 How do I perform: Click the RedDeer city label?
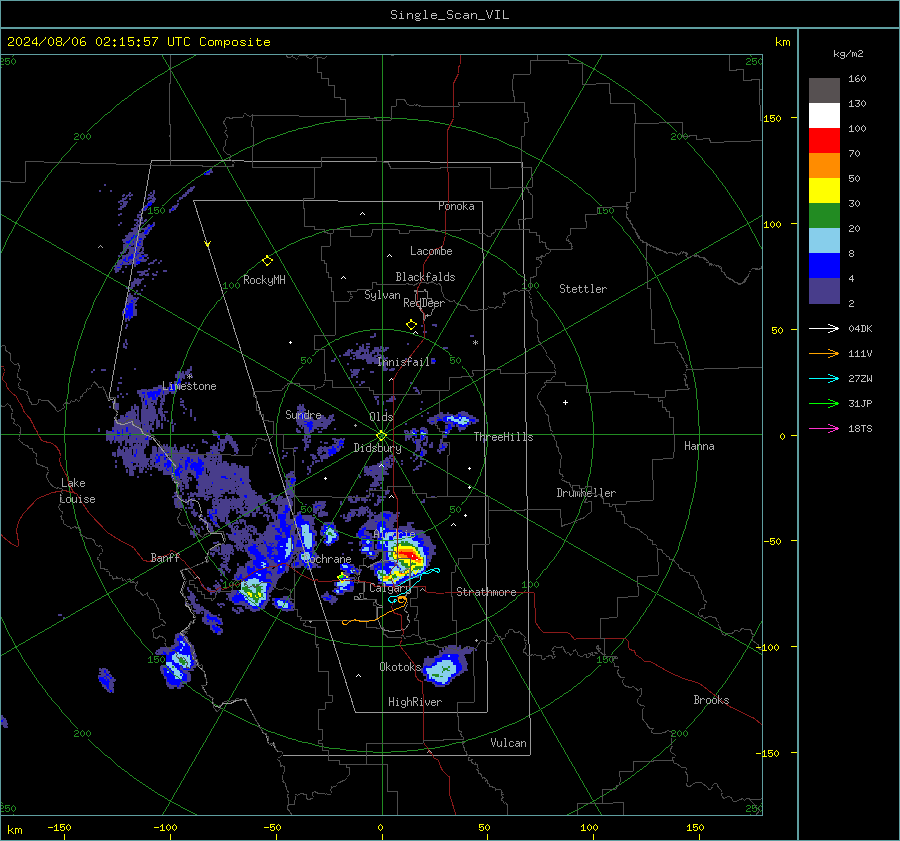pyautogui.click(x=424, y=303)
